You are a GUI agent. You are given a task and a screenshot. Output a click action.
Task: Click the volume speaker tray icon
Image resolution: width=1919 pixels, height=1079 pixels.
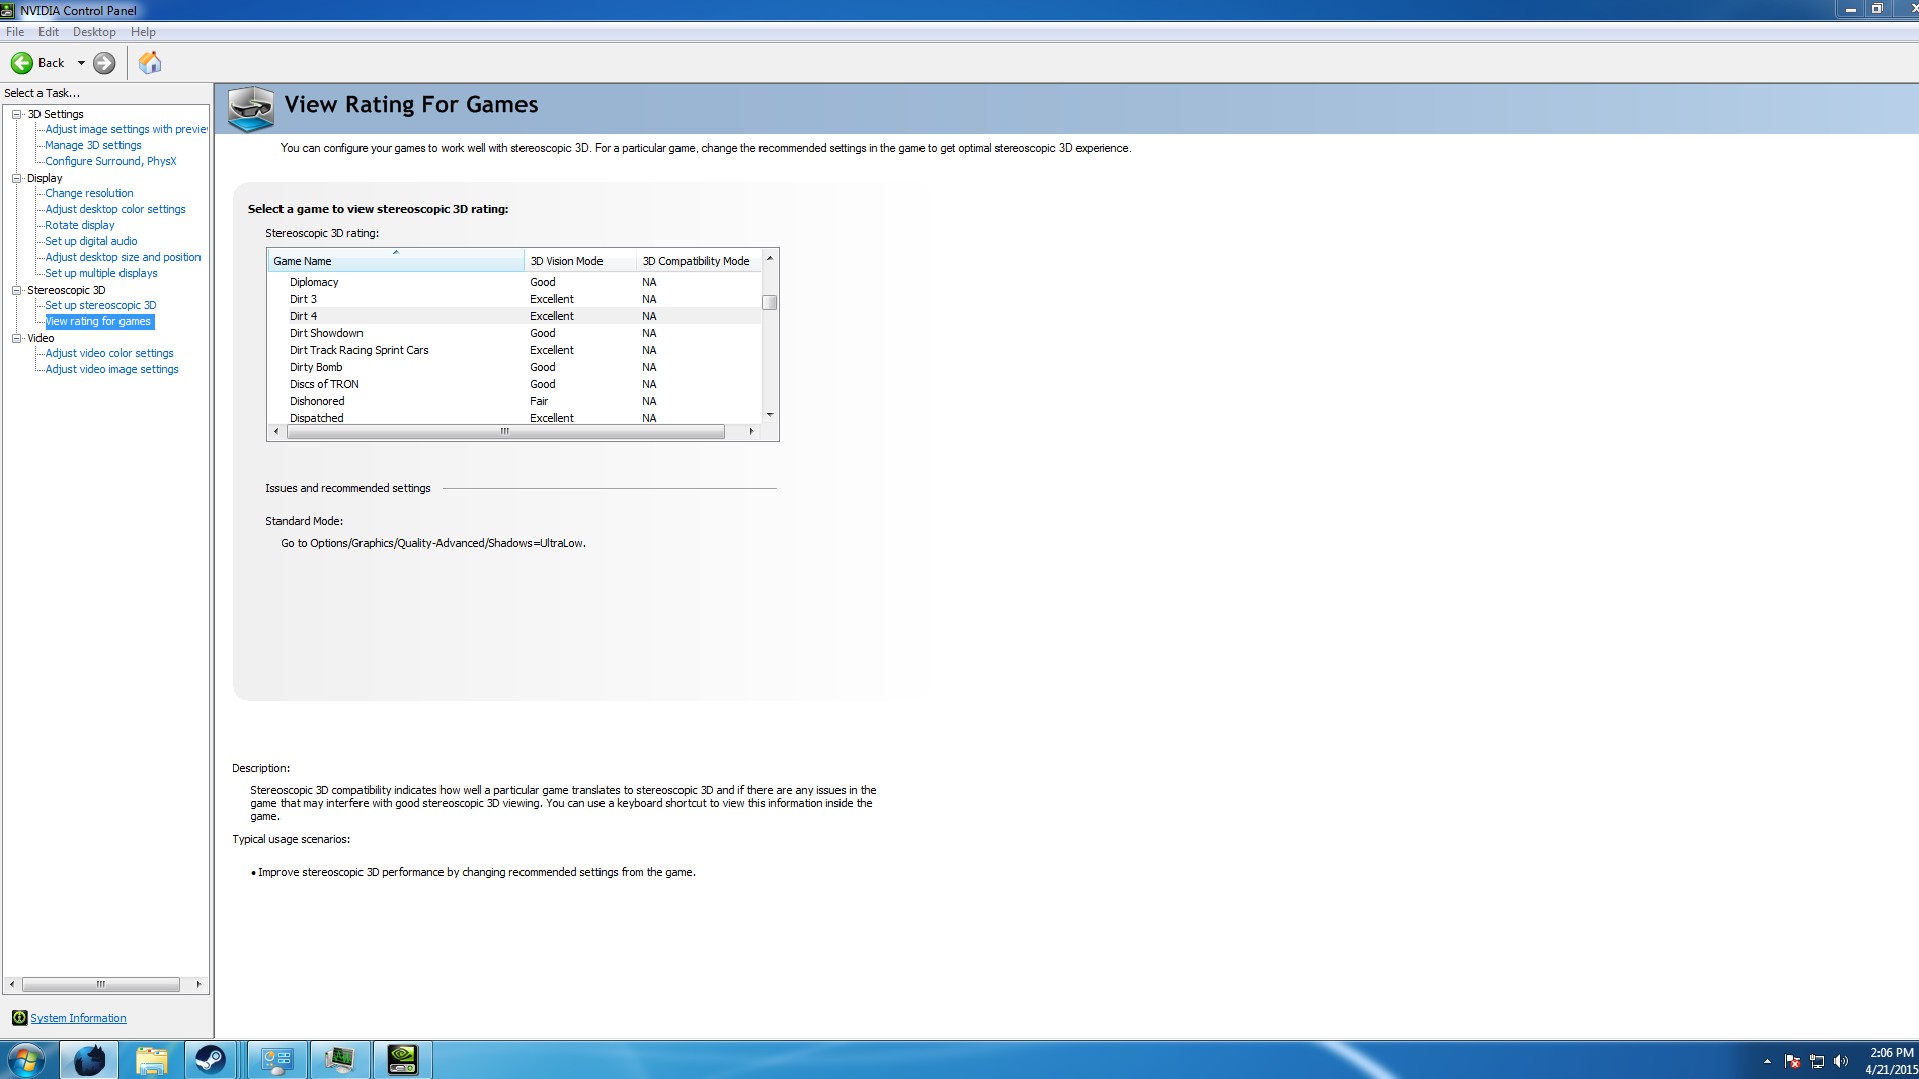pos(1840,1061)
